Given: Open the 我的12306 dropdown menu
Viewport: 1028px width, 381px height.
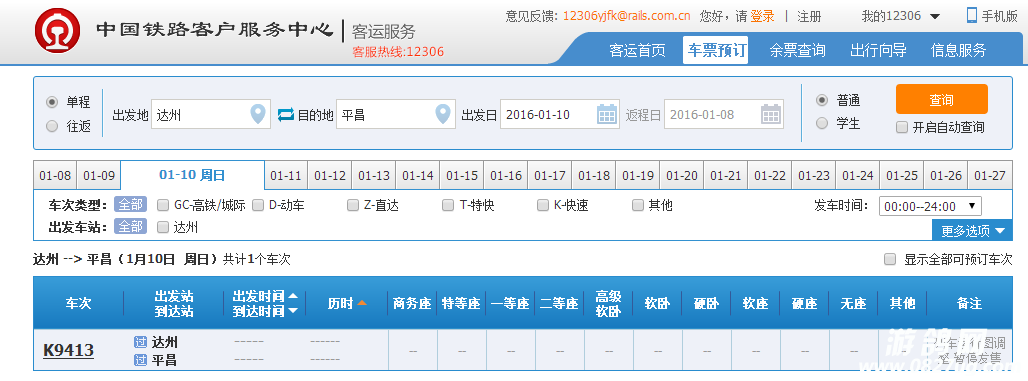Looking at the screenshot, I should coord(901,16).
